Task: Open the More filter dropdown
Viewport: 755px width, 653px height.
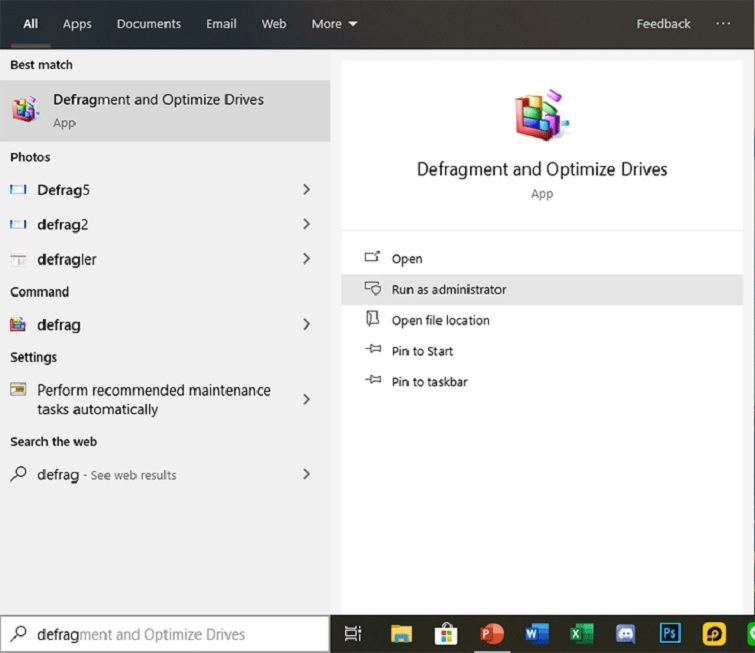Action: point(334,24)
